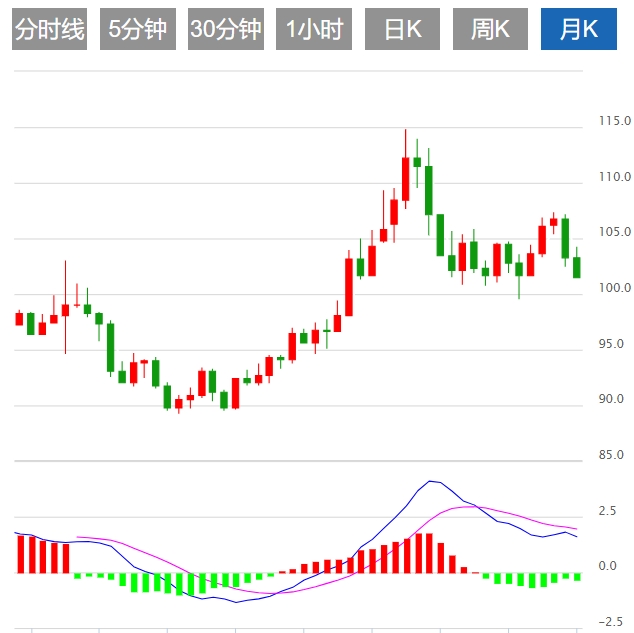Click the 110.0 price axis label

615,176
